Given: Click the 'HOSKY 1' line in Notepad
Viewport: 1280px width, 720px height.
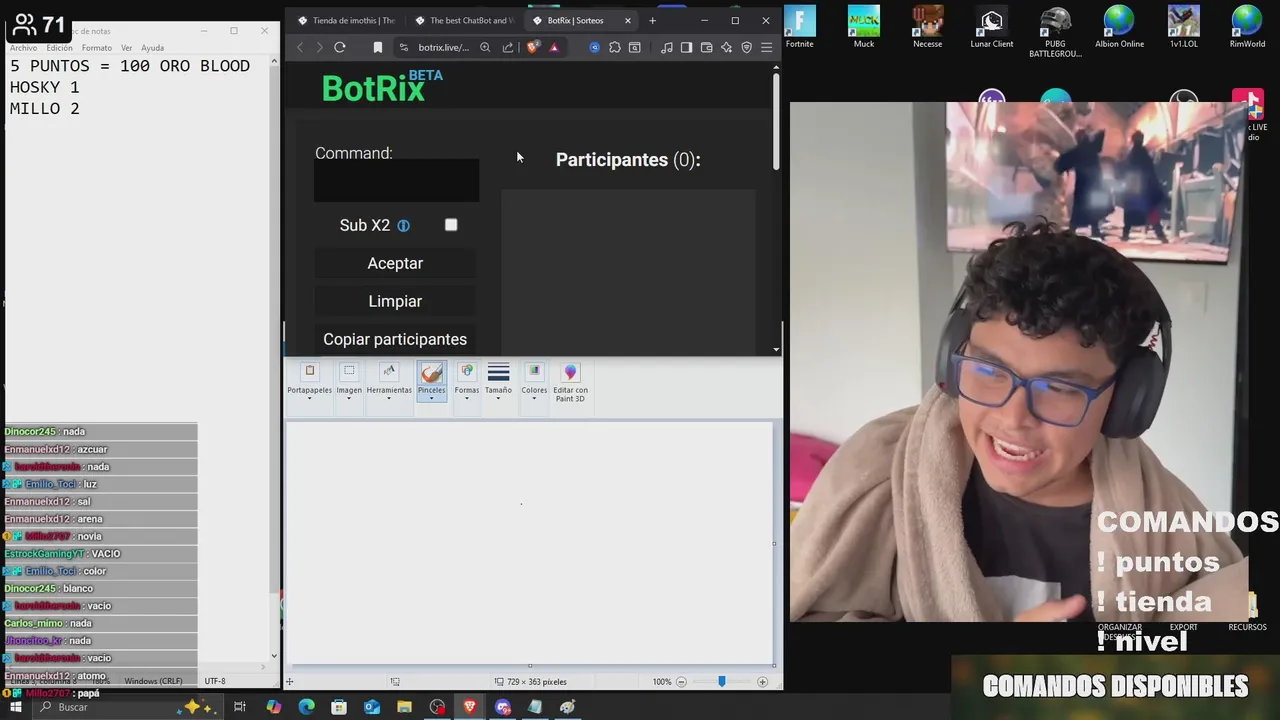Looking at the screenshot, I should (x=44, y=87).
